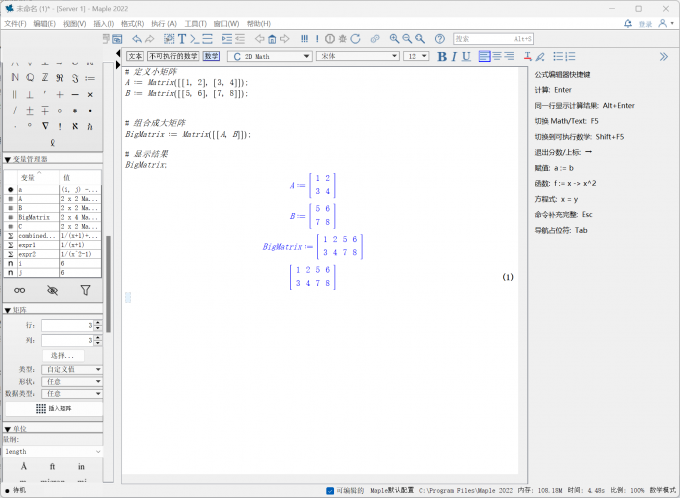Execute entire worksheet (!!! icon)
680x498 pixels.
click(x=304, y=39)
